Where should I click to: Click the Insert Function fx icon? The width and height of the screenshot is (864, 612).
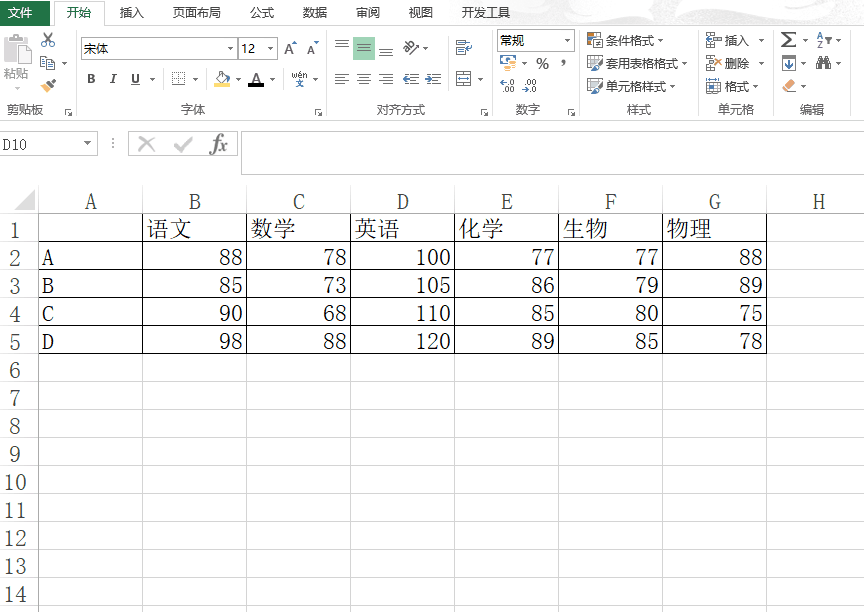pyautogui.click(x=218, y=144)
